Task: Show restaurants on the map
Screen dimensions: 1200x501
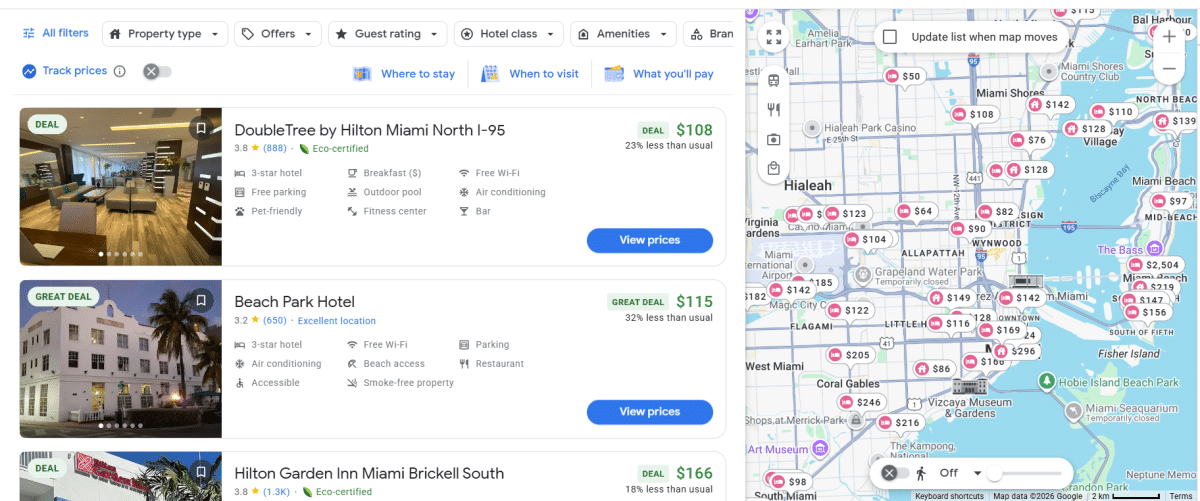Action: (773, 110)
